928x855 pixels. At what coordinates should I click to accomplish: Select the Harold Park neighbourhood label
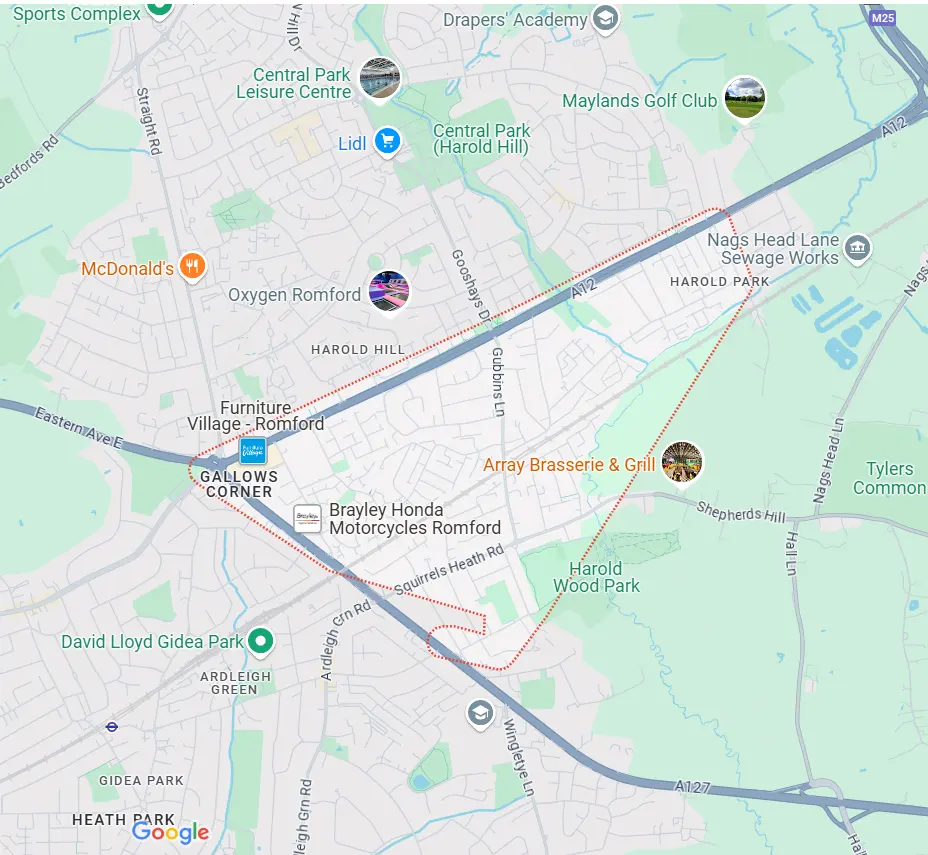tap(720, 282)
